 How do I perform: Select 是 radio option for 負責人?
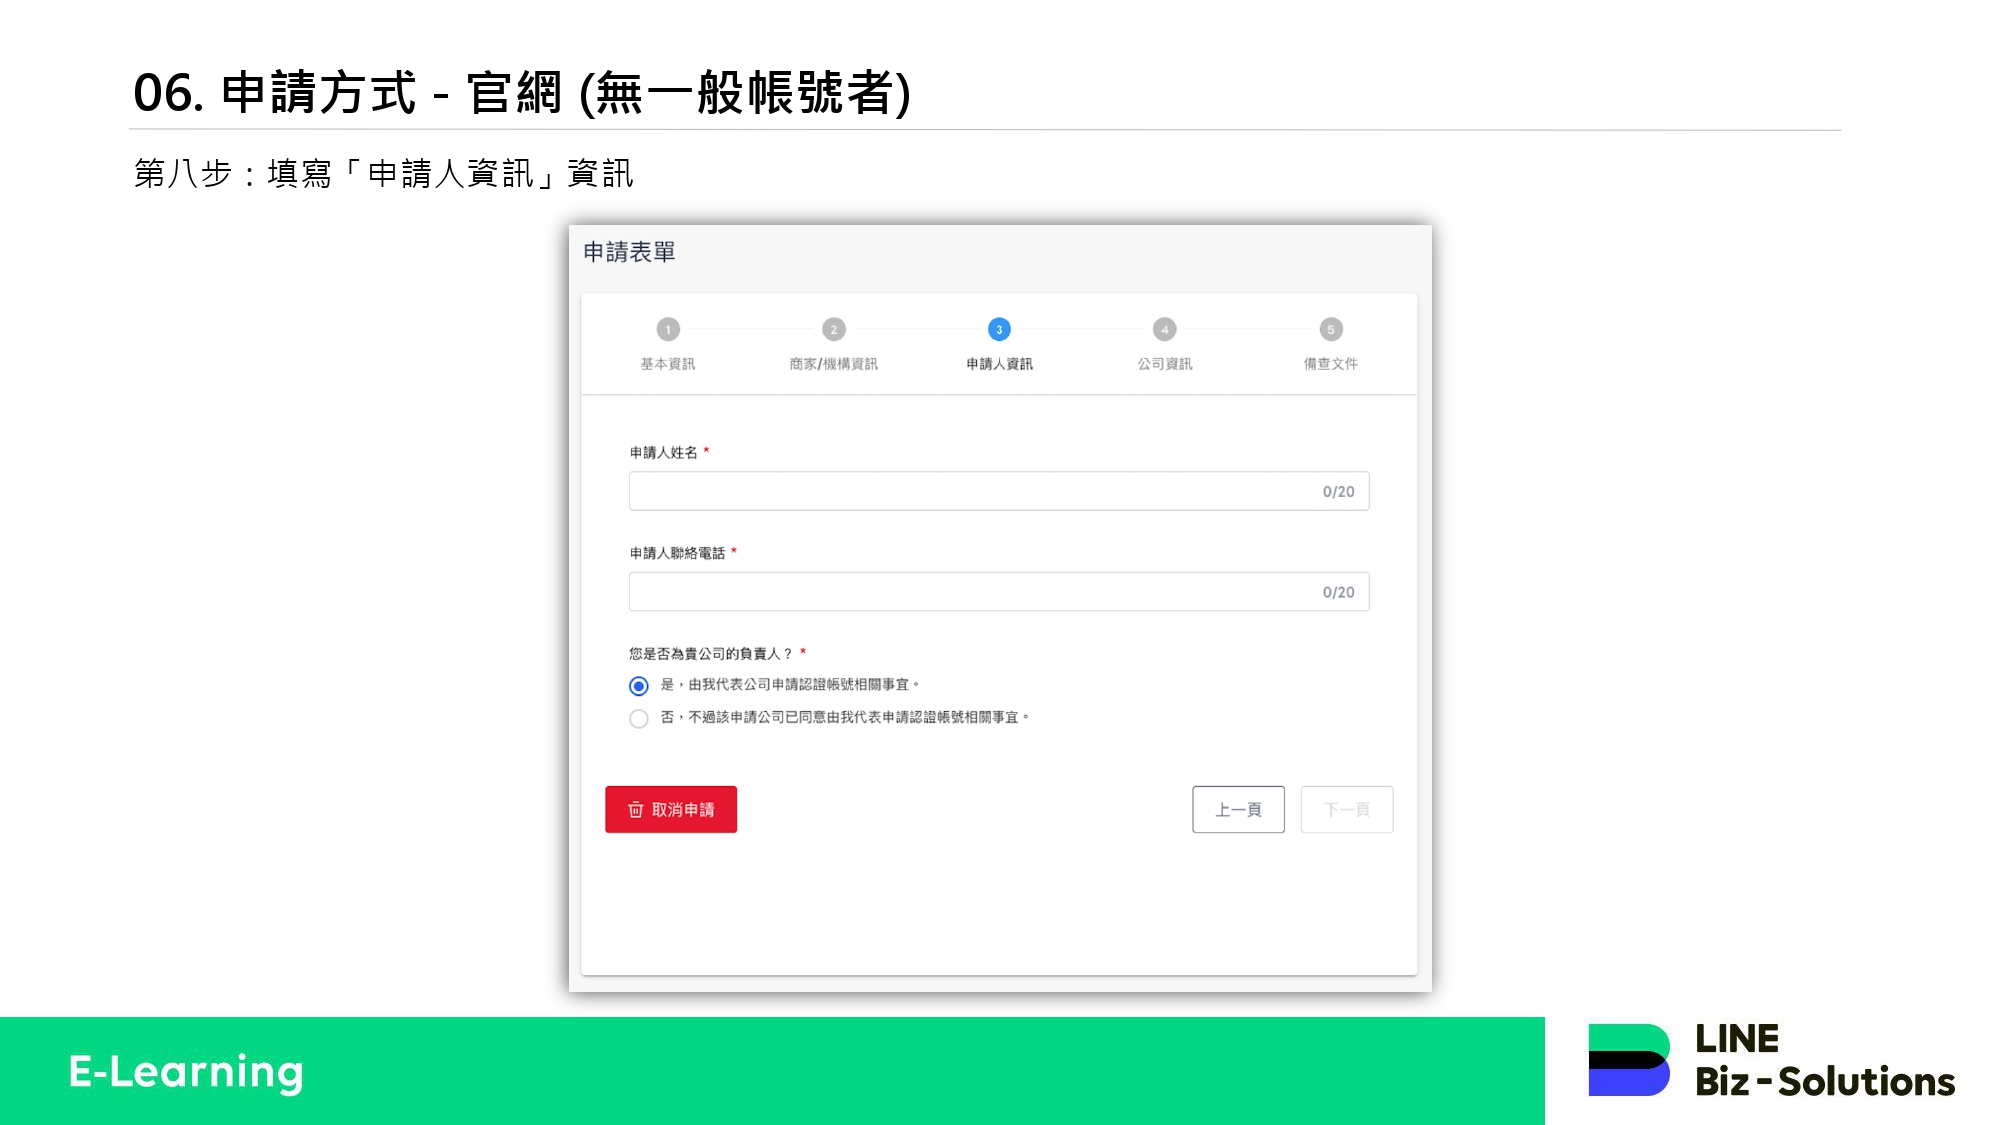click(x=639, y=686)
